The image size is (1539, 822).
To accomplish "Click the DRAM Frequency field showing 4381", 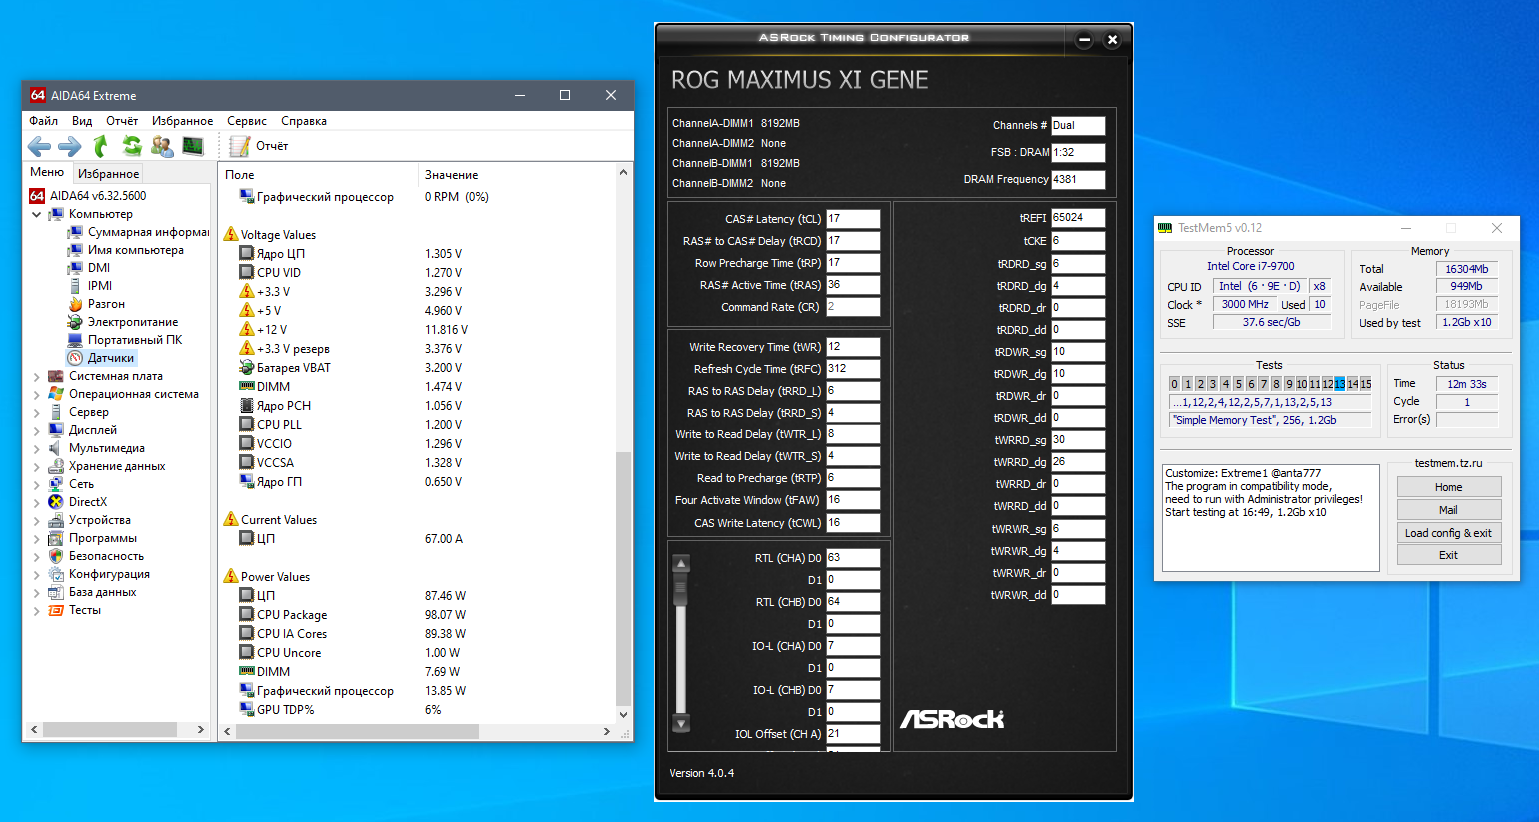I will pos(1078,180).
